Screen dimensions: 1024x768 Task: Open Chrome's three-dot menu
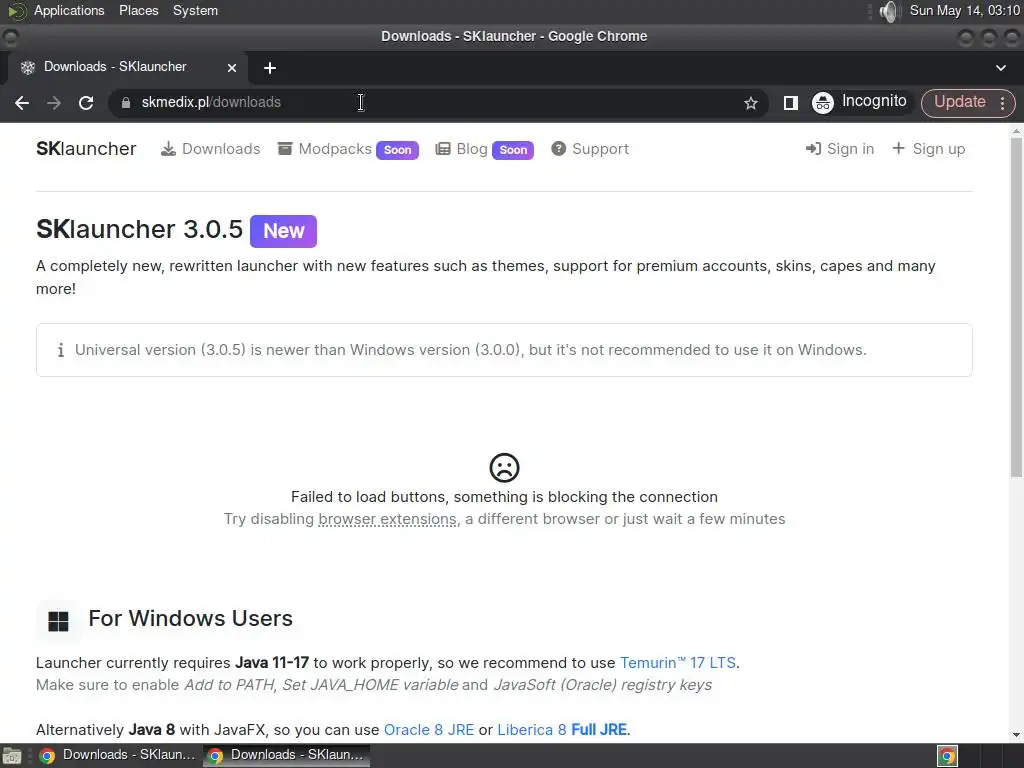click(1002, 103)
